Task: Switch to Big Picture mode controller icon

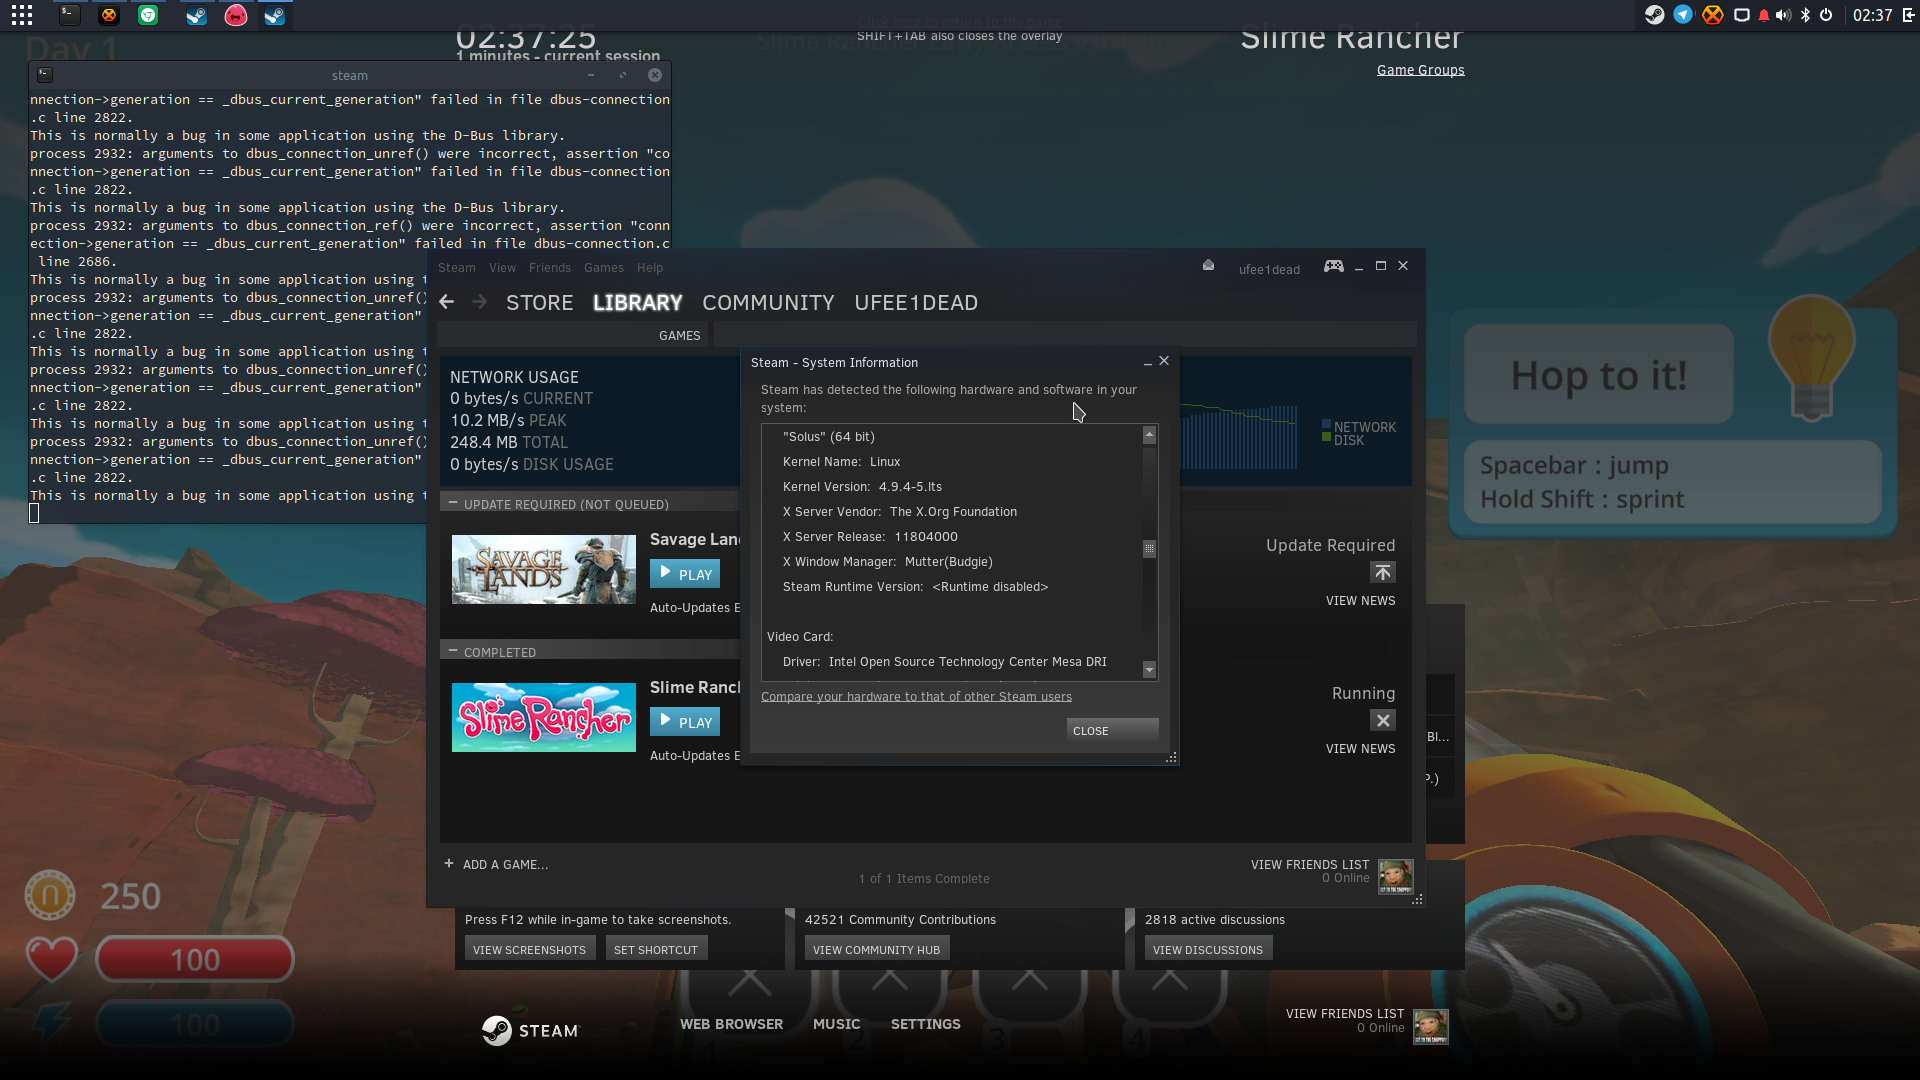Action: coord(1334,266)
